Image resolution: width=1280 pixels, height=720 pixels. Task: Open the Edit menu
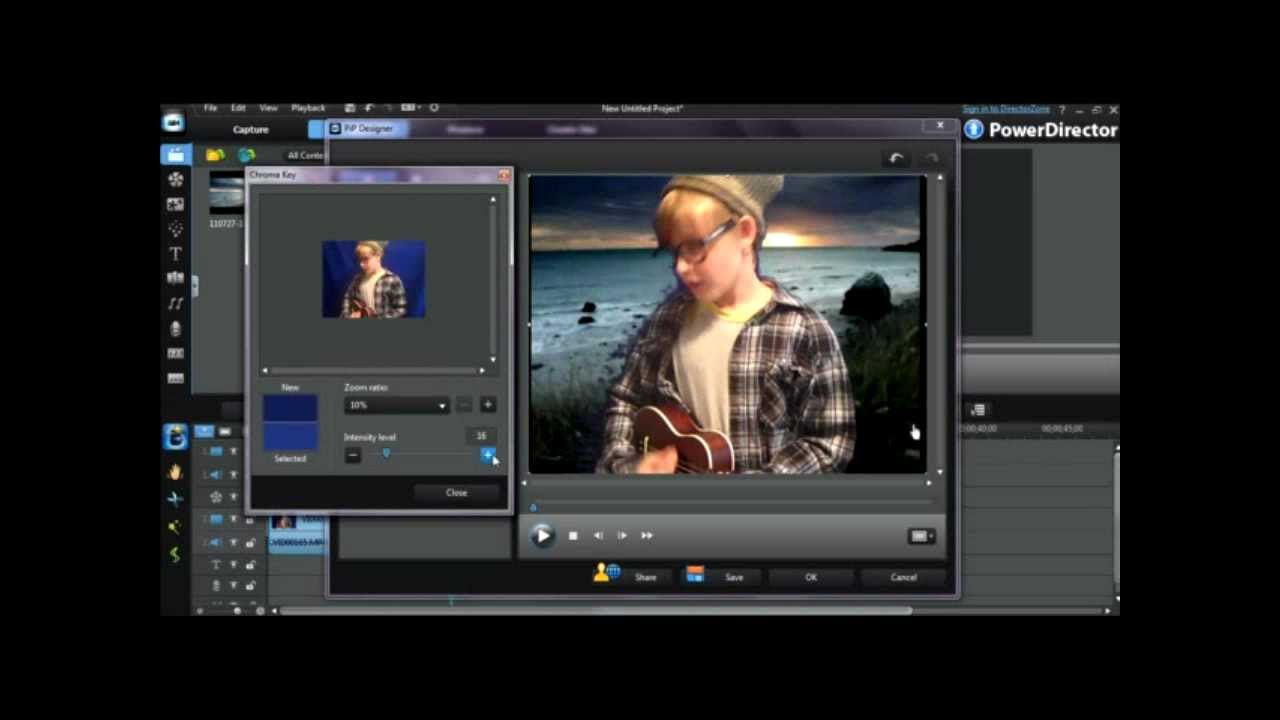[238, 108]
